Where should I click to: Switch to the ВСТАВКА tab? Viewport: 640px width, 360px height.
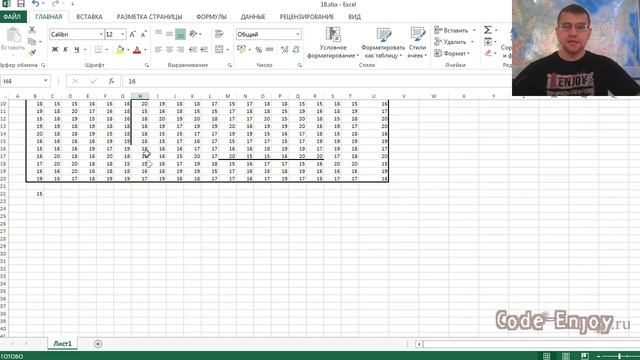(89, 17)
